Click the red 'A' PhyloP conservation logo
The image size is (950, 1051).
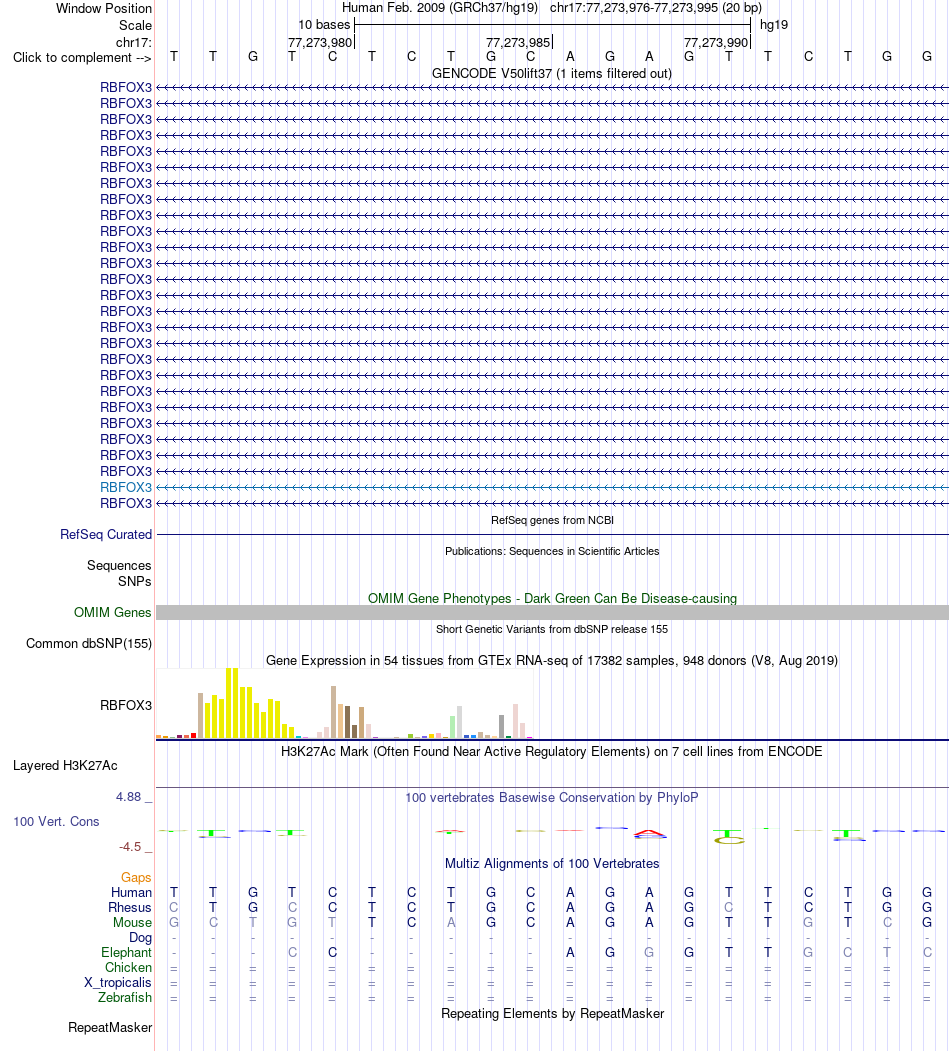point(650,834)
